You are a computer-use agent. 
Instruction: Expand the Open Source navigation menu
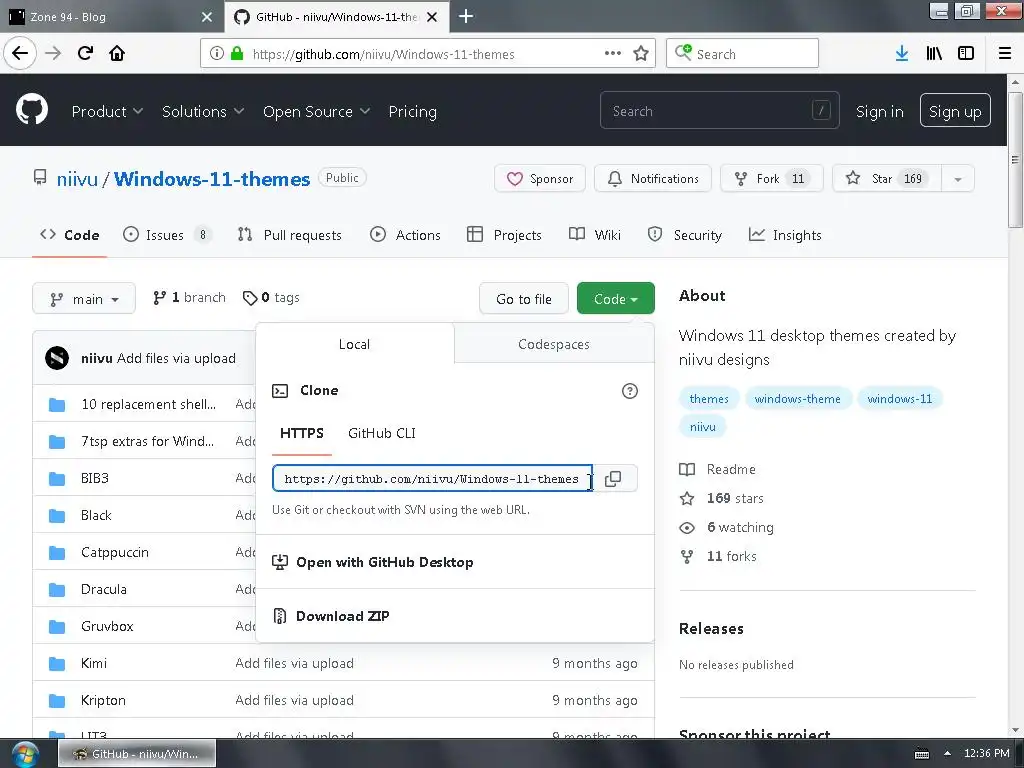pos(317,112)
